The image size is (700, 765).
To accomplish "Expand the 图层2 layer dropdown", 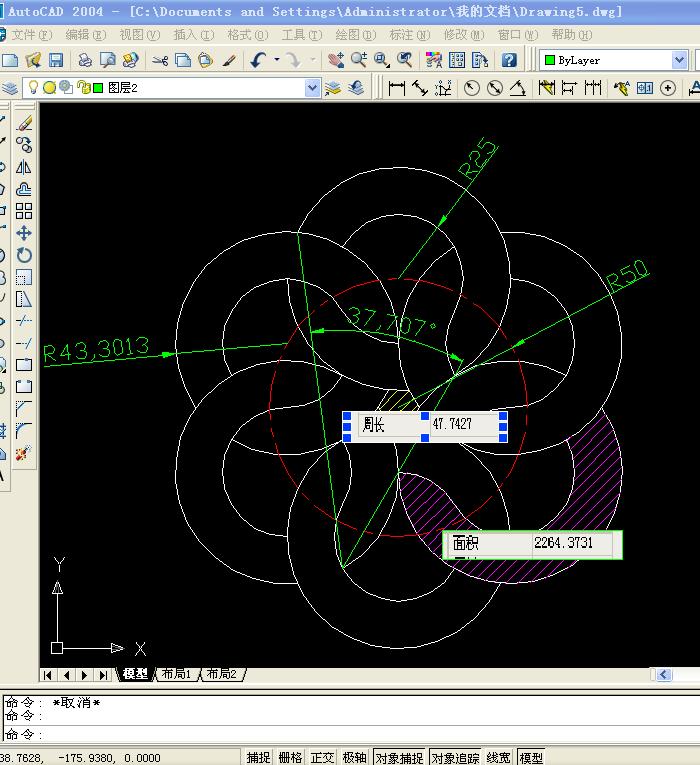I will (312, 88).
